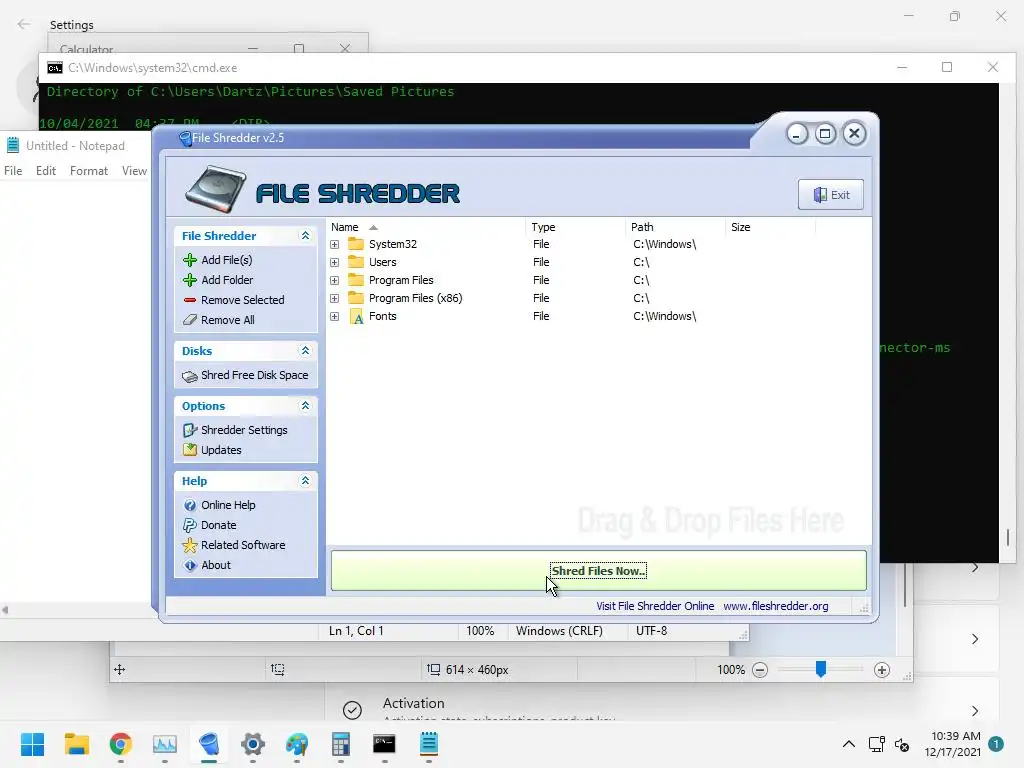Click the Size column header
The width and height of the screenshot is (1024, 768).
point(771,227)
